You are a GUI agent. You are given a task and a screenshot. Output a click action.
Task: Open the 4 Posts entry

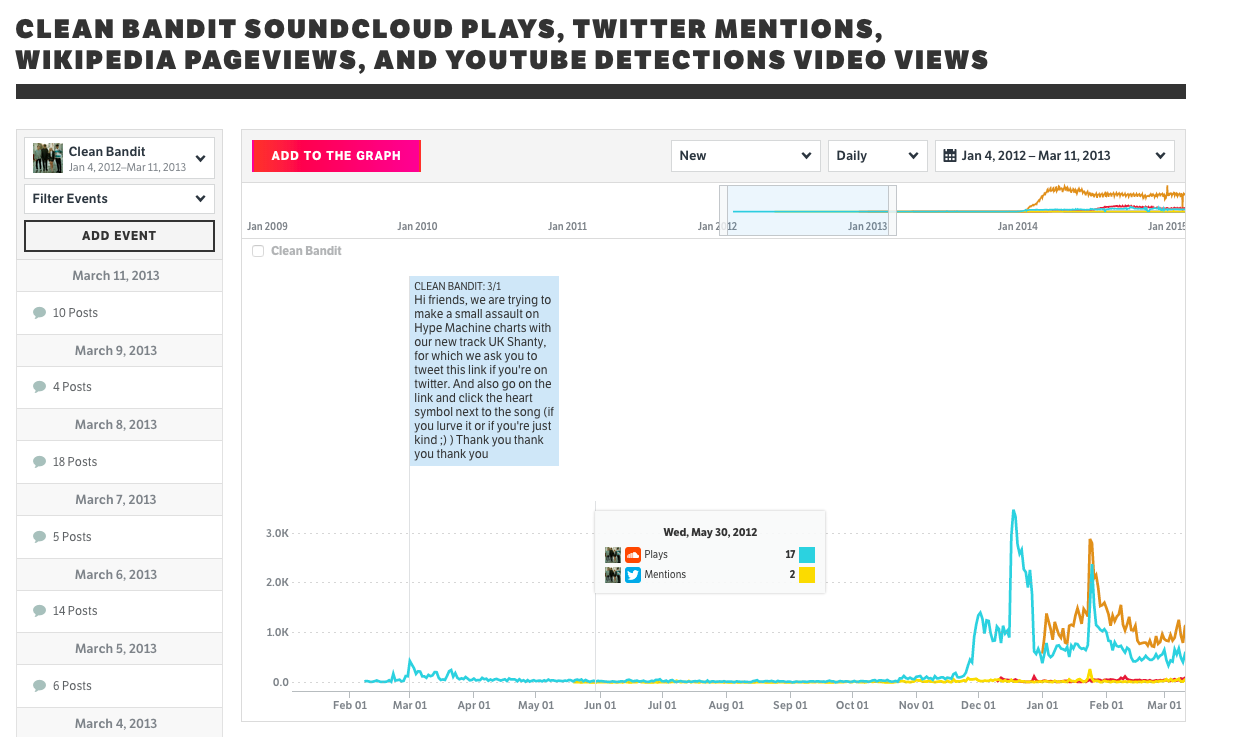[120, 387]
